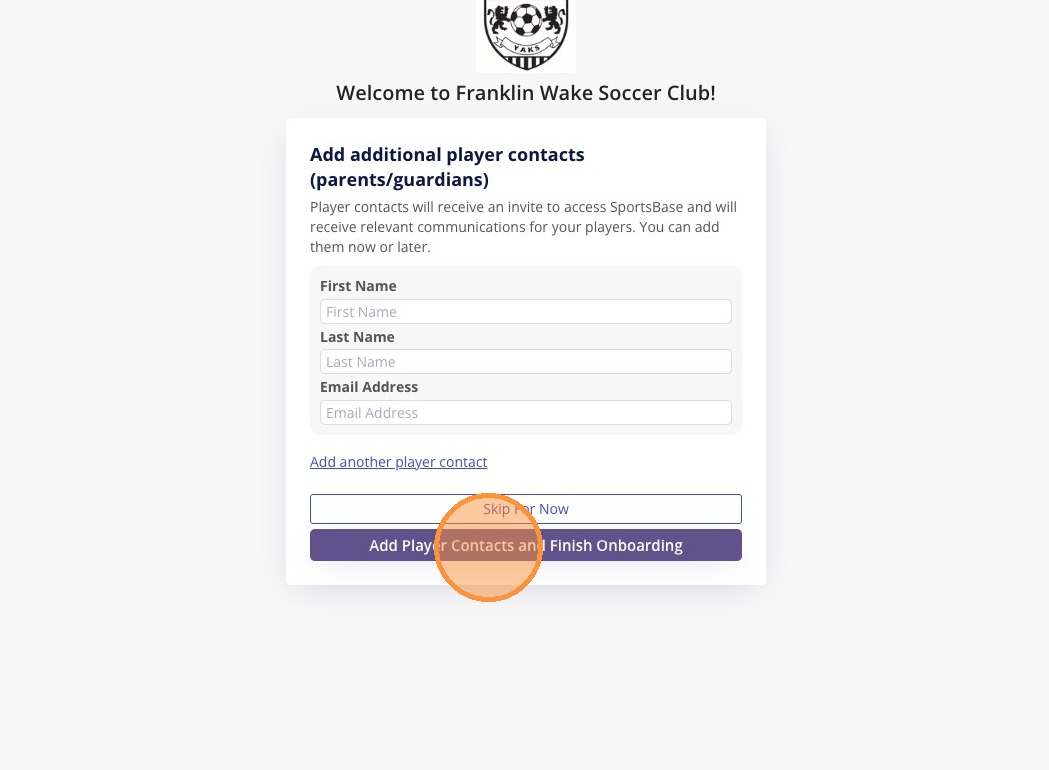Click the left lion on the crest
Viewport: 1049px width, 770px height.
[x=498, y=18]
